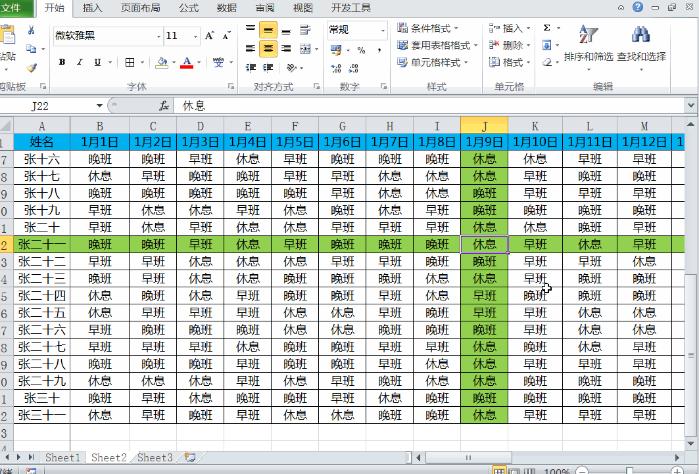Click AutoSum sigma icon
The image size is (699, 474).
point(547,28)
